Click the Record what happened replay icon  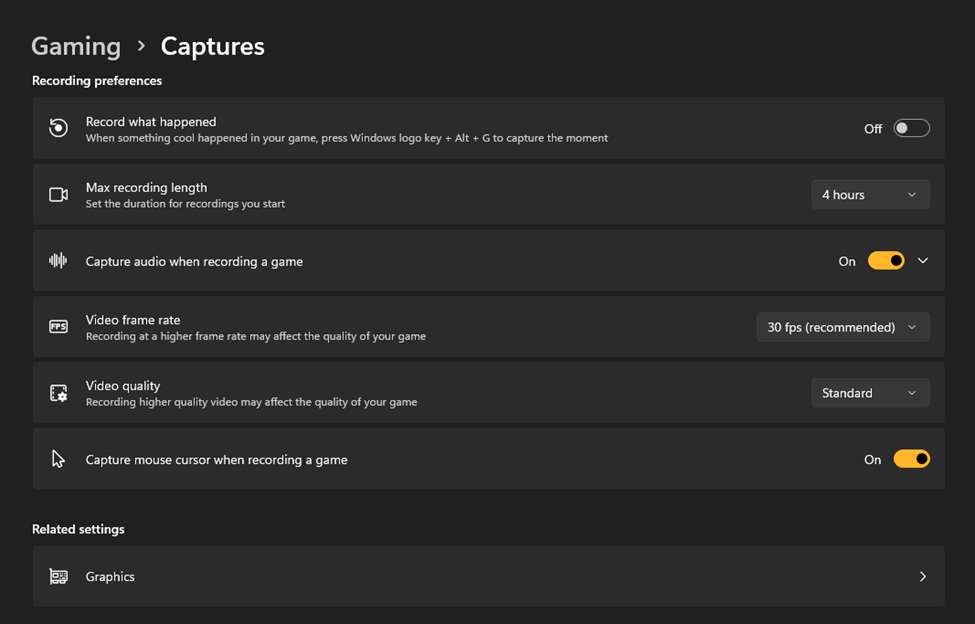59,128
